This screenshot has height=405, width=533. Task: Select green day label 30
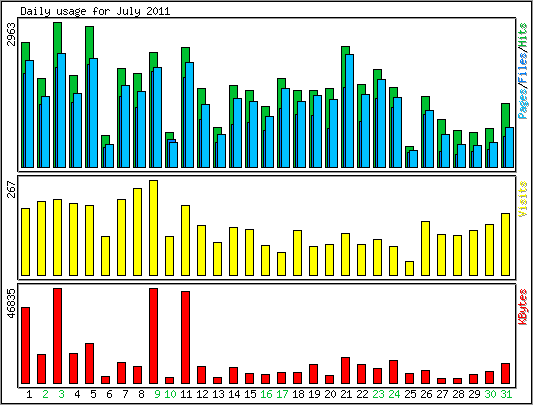click(490, 394)
